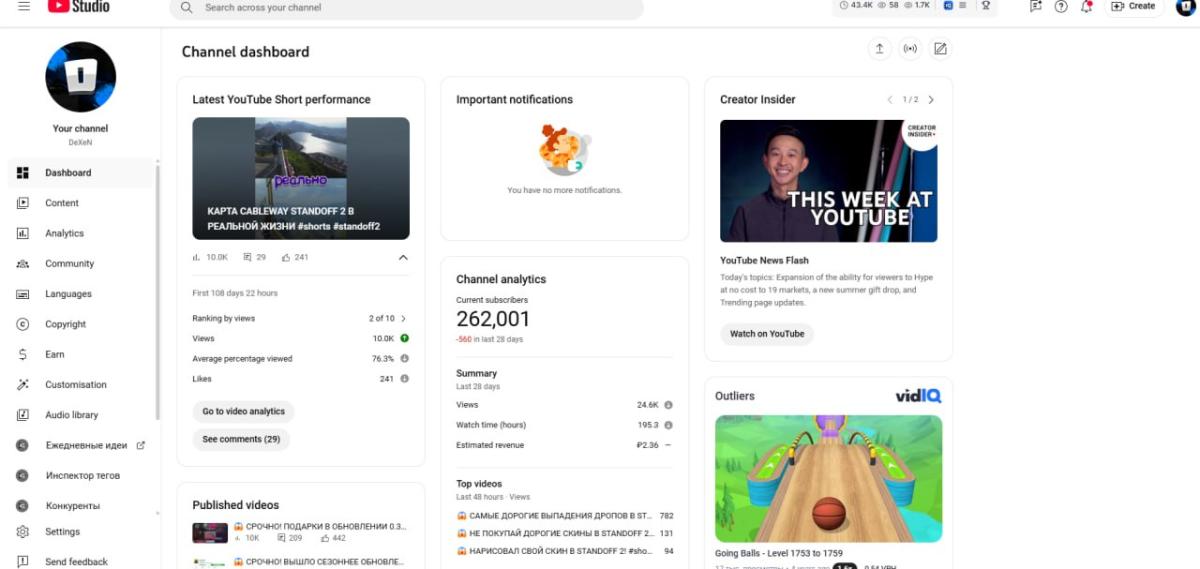Open Инспектор тегов in the sidebar
Screen dimensions: 1200x569
coord(81,475)
